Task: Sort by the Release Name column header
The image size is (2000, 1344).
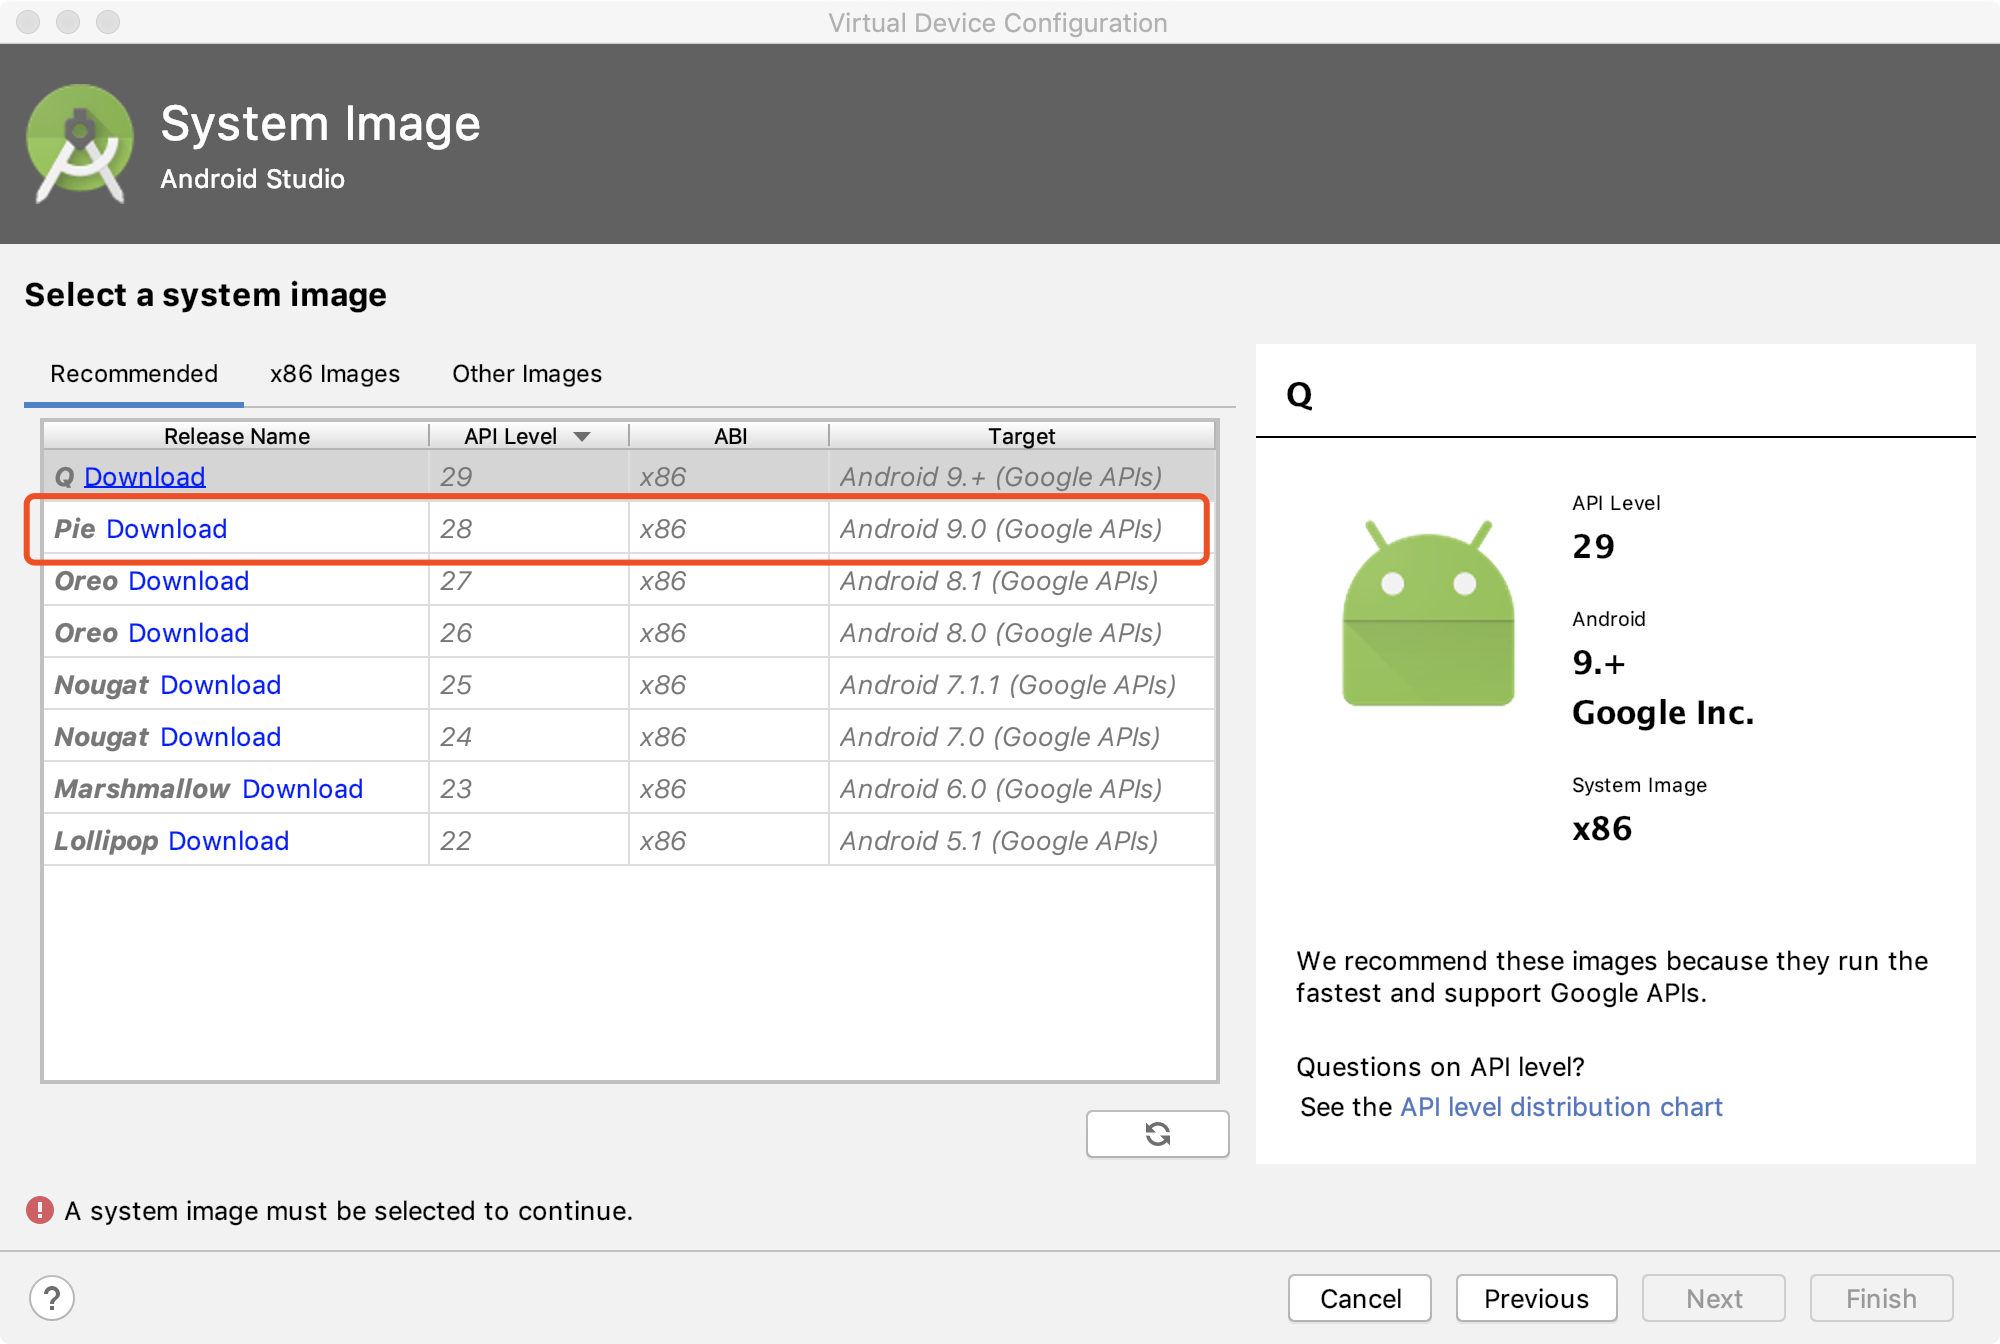Action: (236, 436)
